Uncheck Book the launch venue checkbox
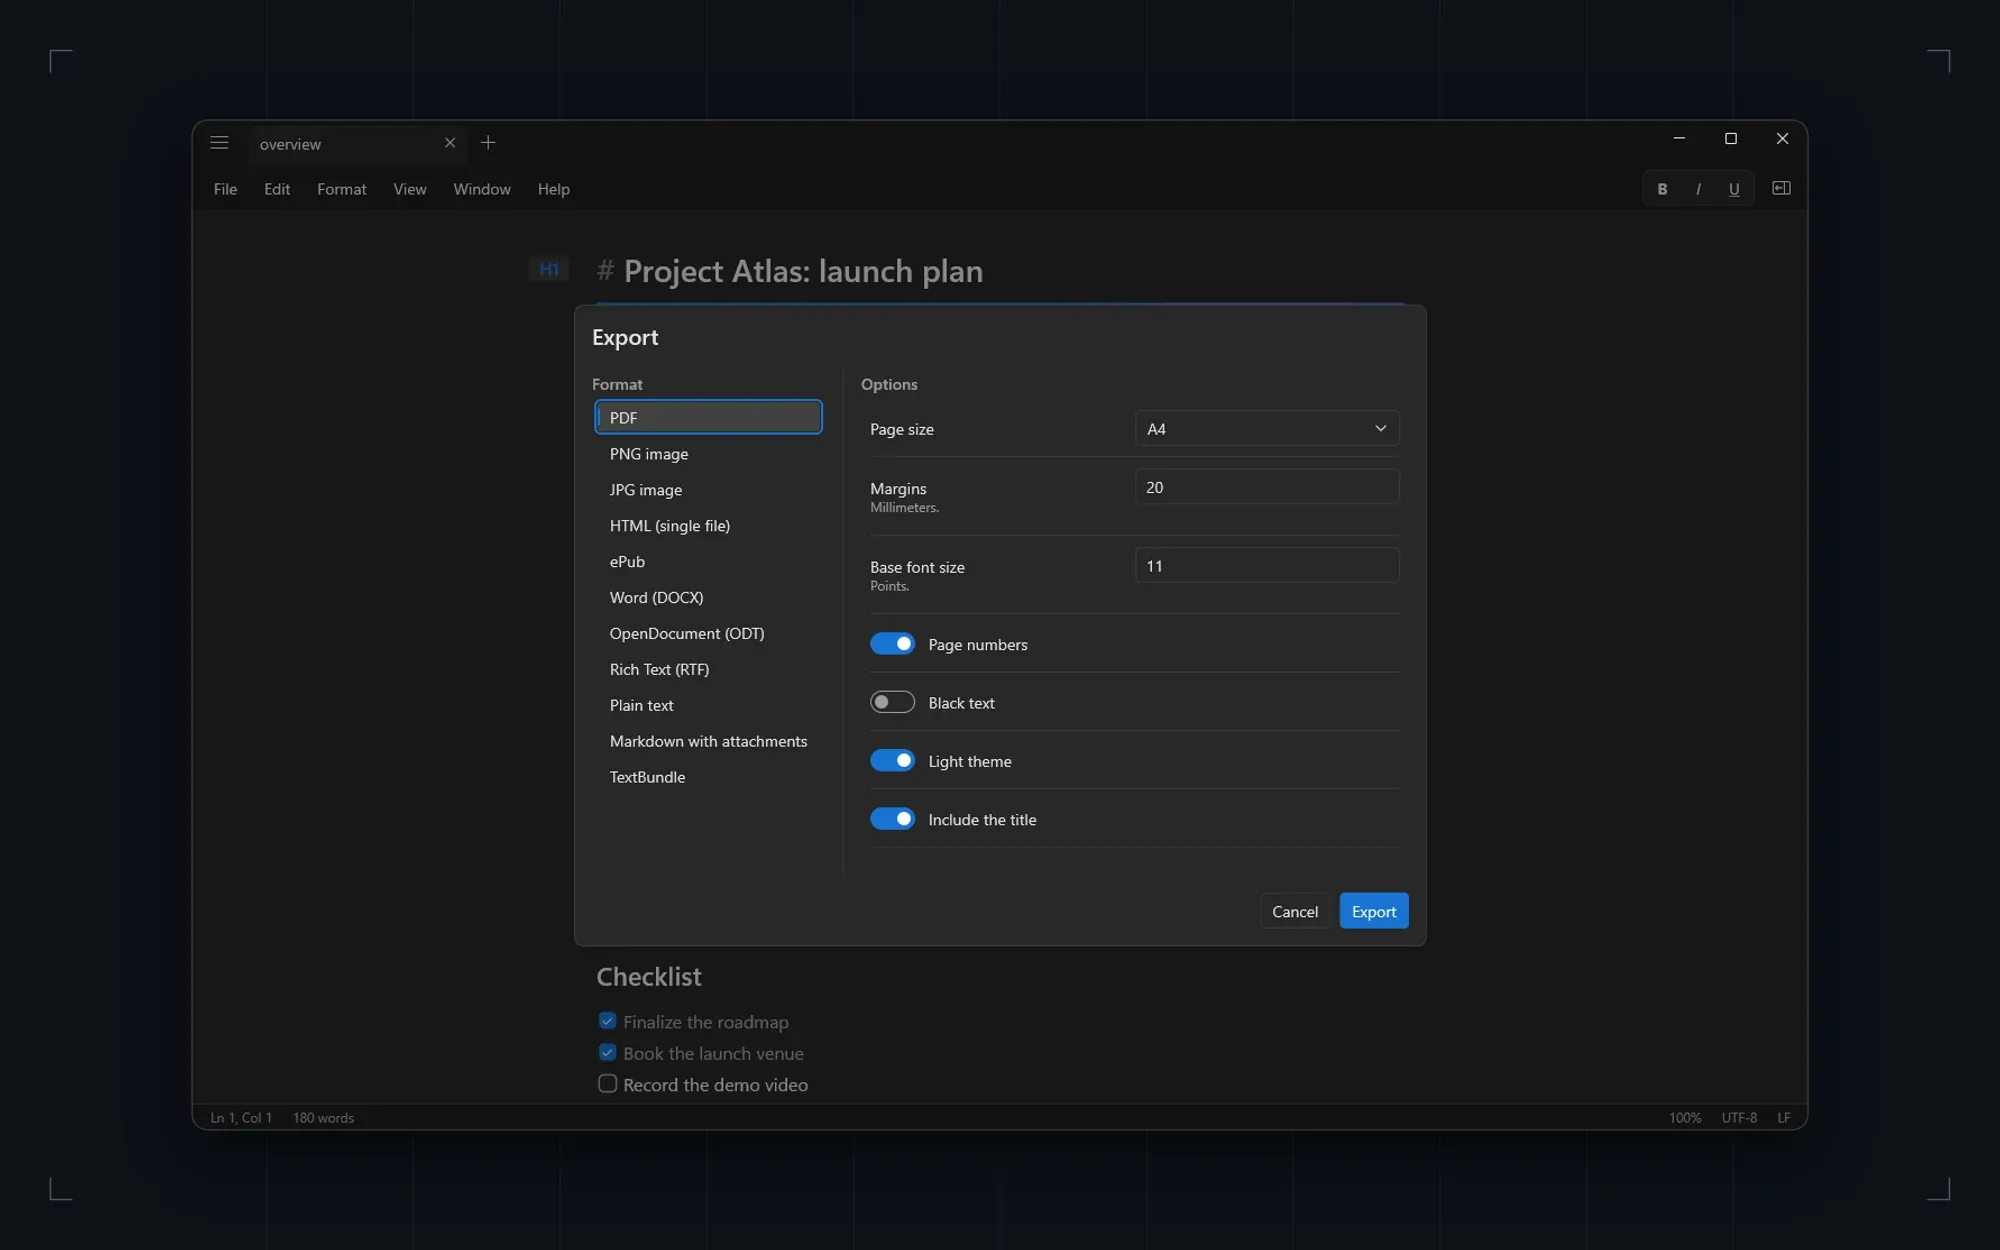Viewport: 2000px width, 1250px height. click(607, 1052)
